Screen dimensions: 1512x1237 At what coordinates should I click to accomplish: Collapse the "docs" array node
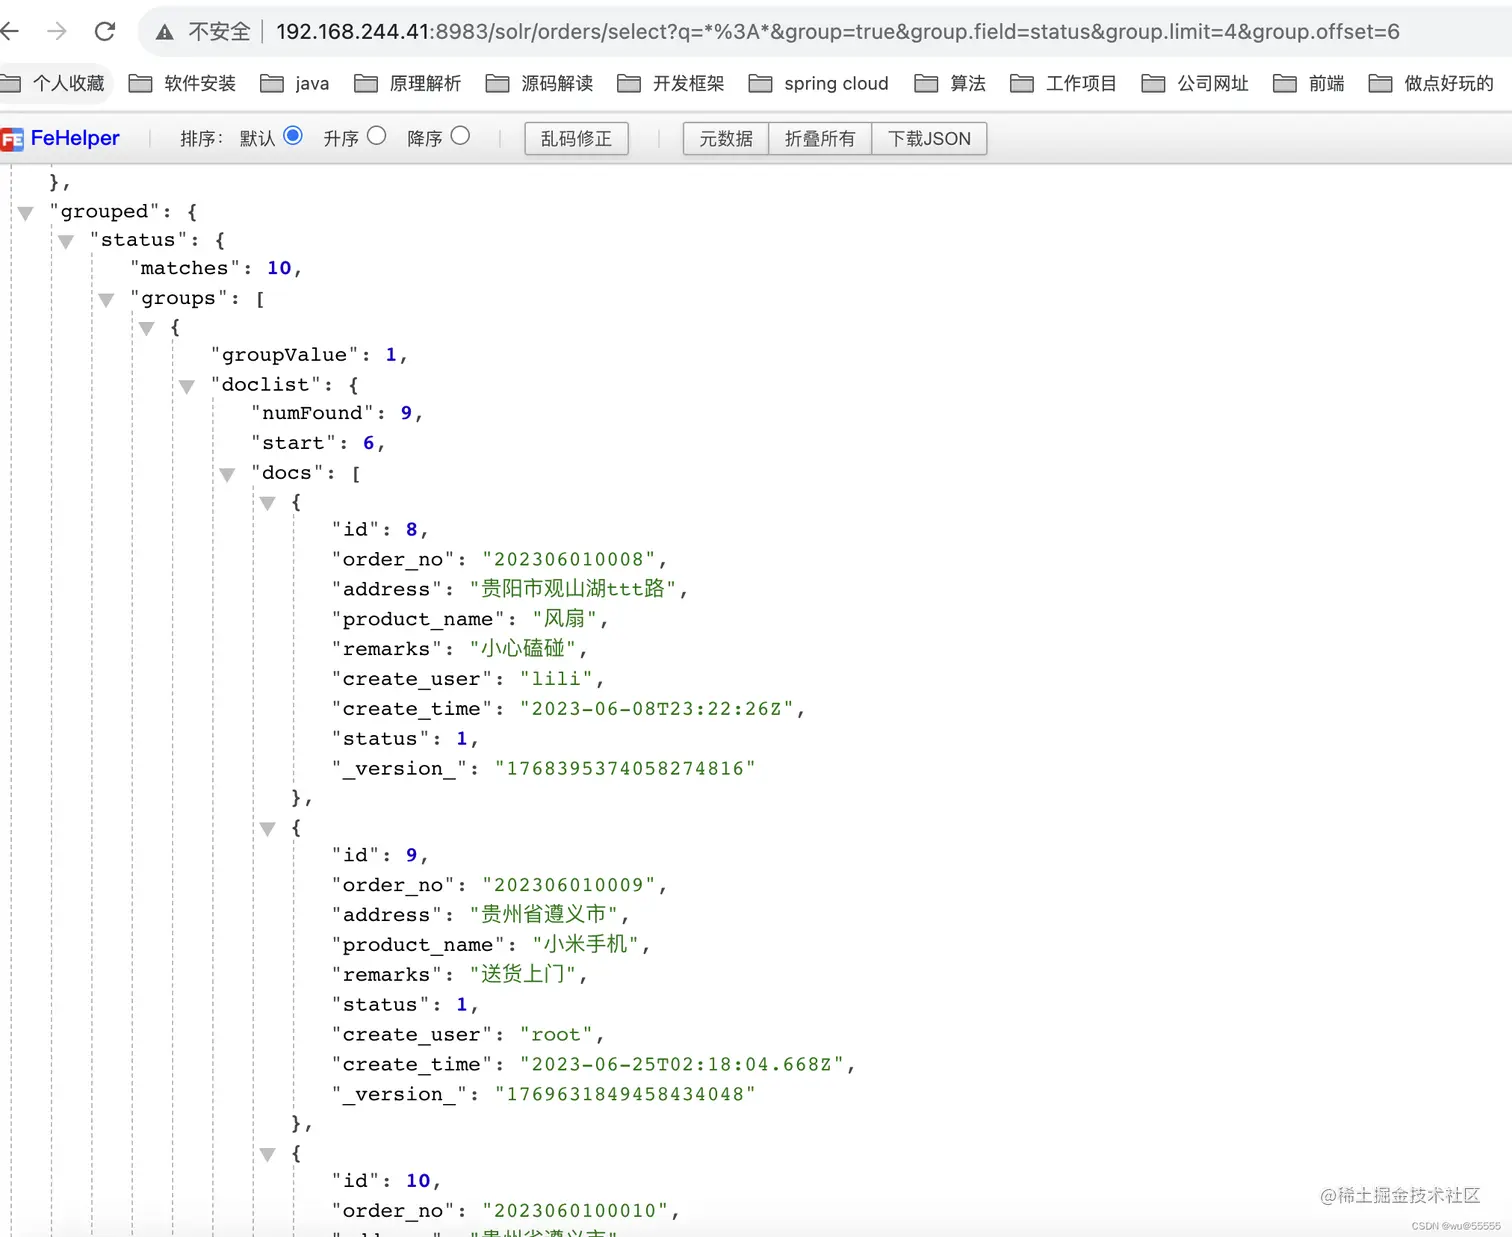tap(227, 474)
